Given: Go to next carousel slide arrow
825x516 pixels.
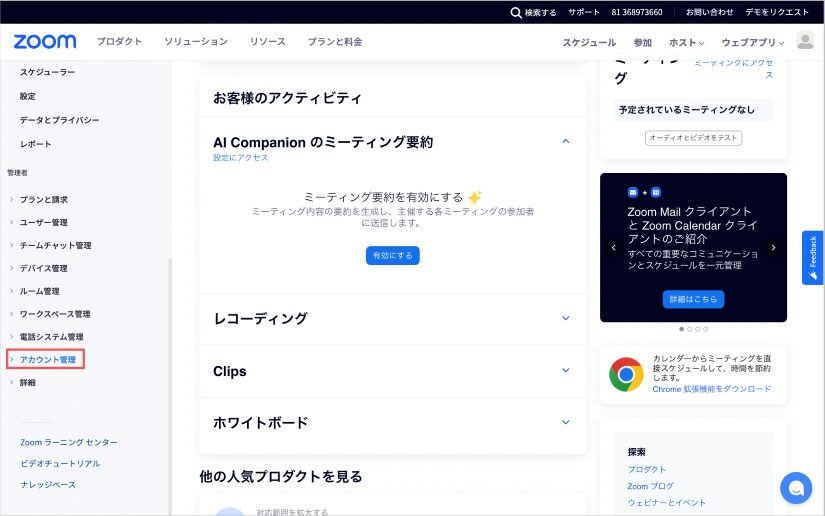Looking at the screenshot, I should (x=773, y=247).
